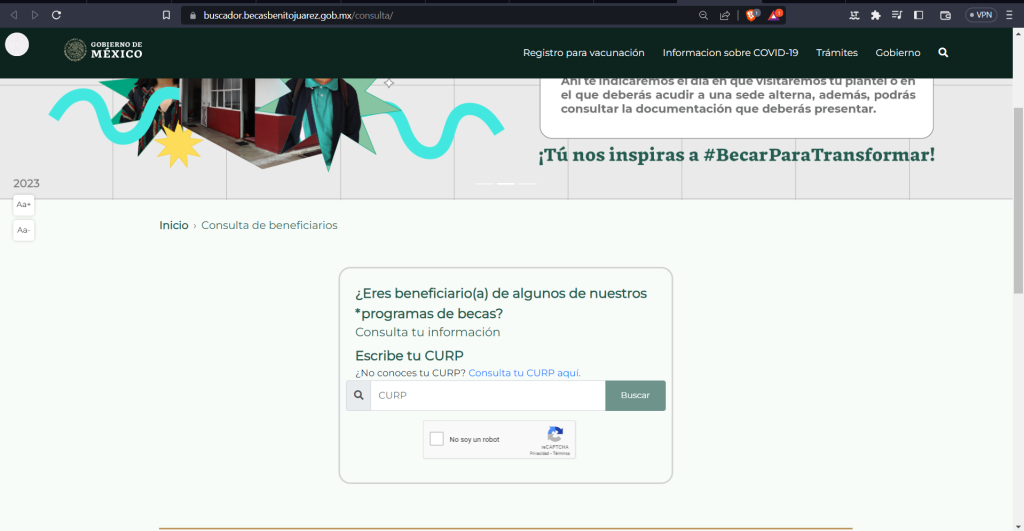The image size is (1024, 531).
Task: Open the Trámites menu item
Action: 837,52
